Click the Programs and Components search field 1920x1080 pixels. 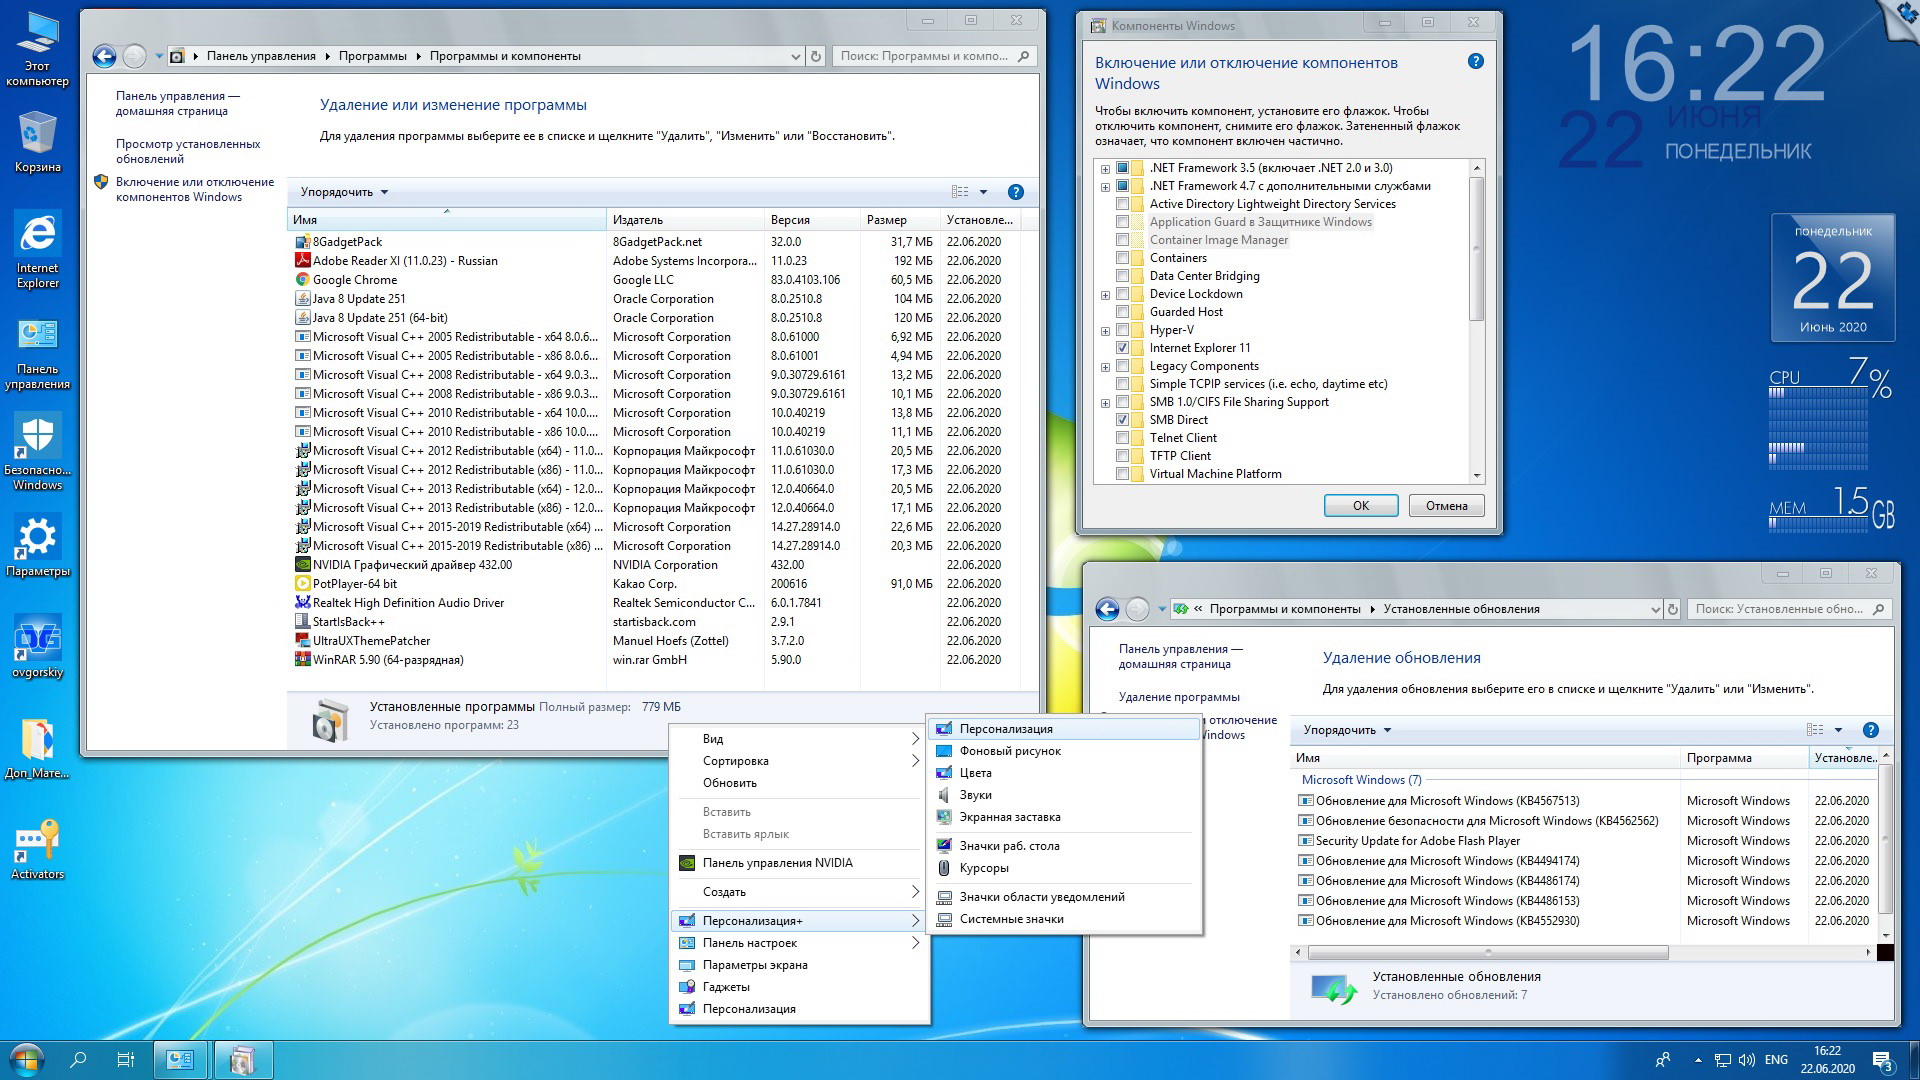coord(932,56)
